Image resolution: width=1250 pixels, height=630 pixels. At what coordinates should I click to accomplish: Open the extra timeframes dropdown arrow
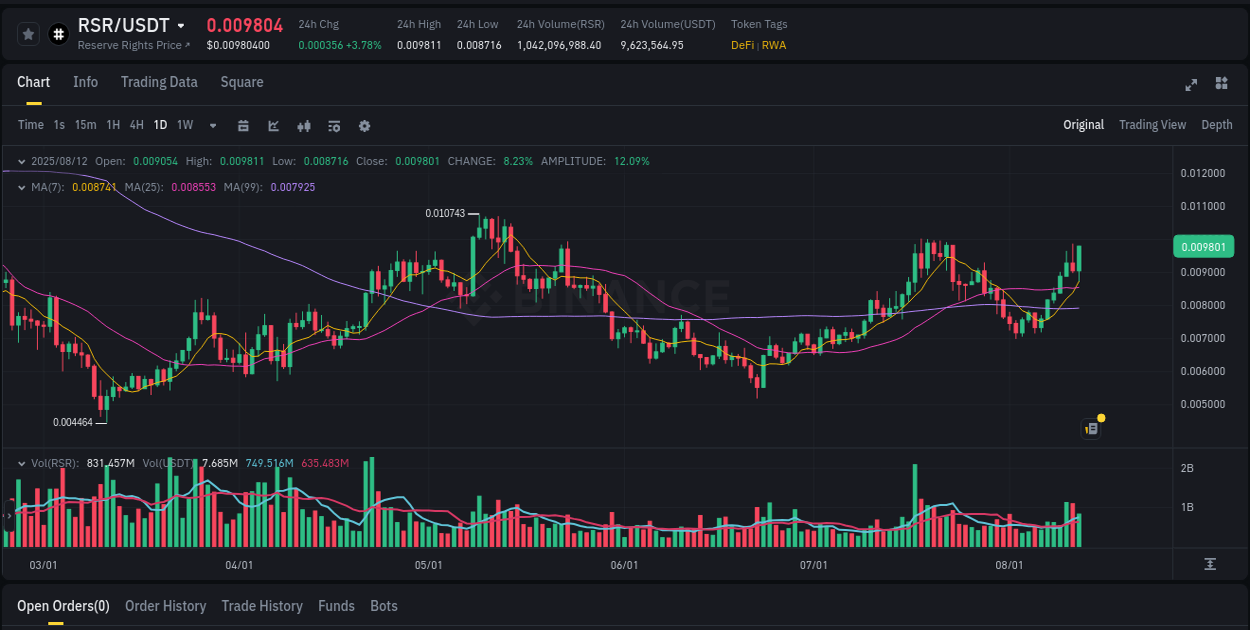pyautogui.click(x=211, y=125)
